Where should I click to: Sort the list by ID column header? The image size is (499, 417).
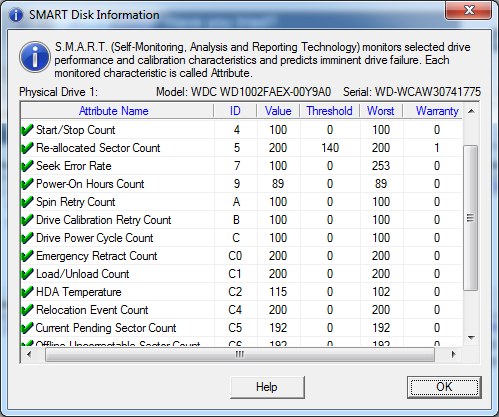[235, 111]
